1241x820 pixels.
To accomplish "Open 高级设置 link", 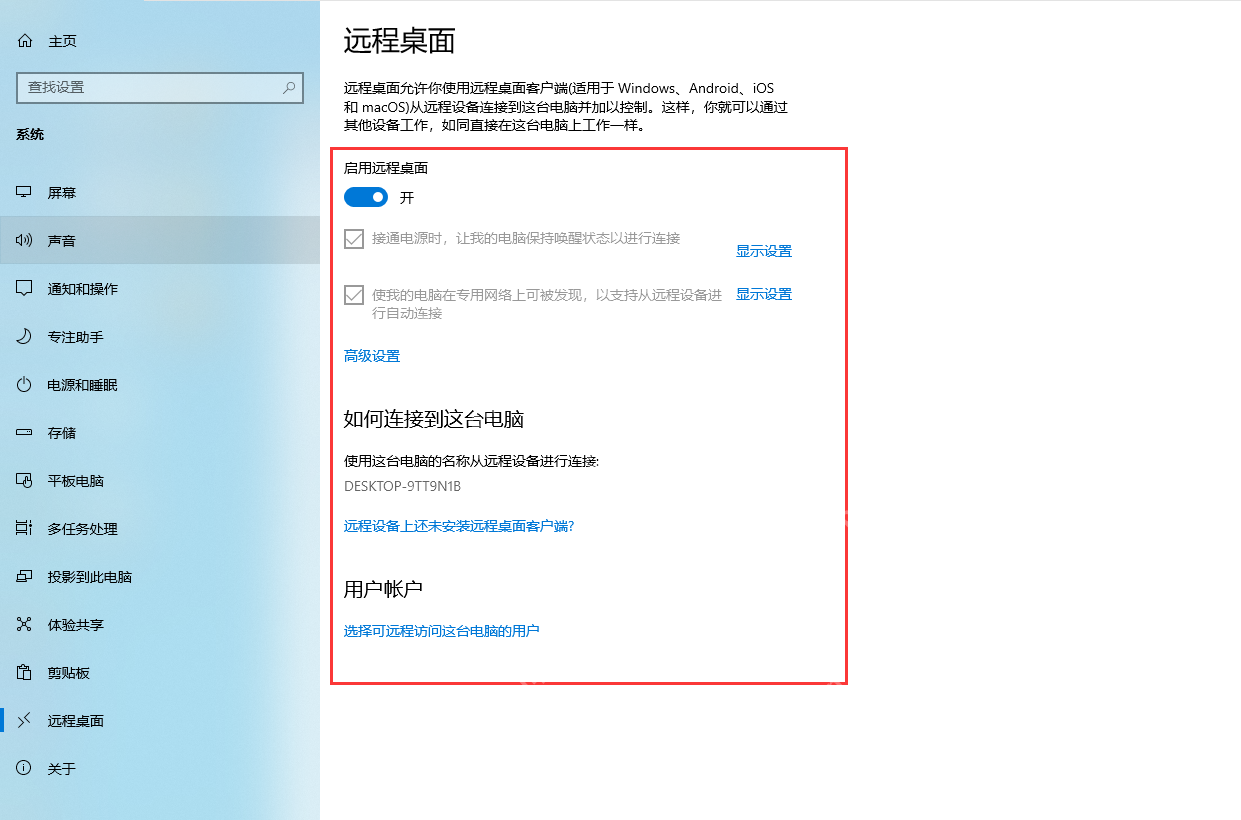I will point(372,356).
